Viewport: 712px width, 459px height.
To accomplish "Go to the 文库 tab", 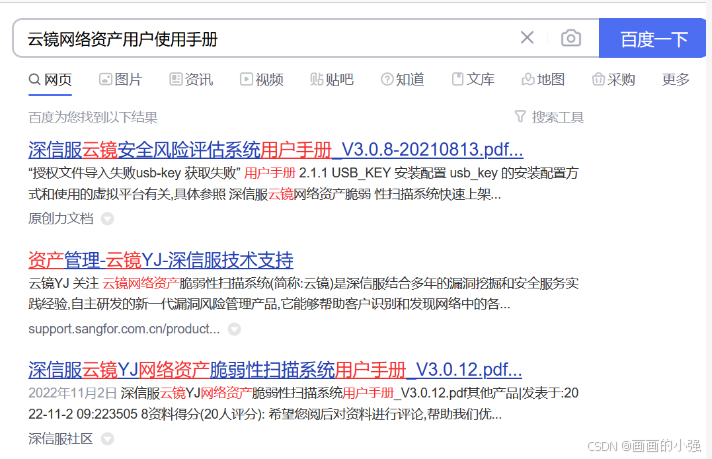I will [473, 80].
